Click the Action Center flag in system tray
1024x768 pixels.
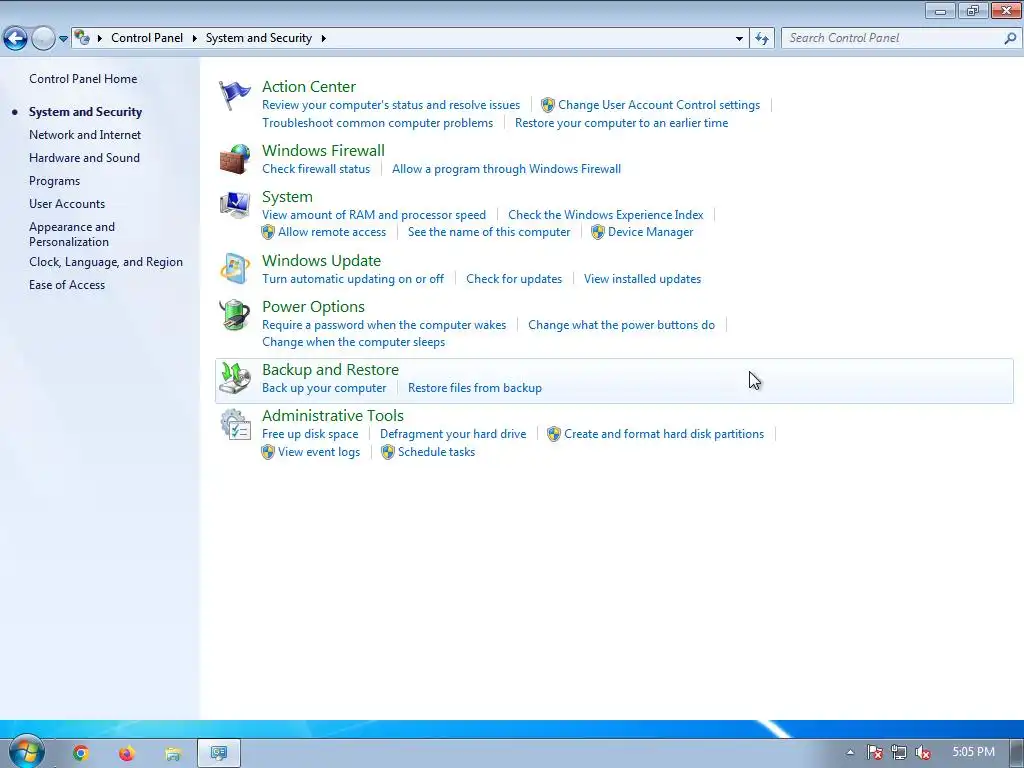coord(874,753)
